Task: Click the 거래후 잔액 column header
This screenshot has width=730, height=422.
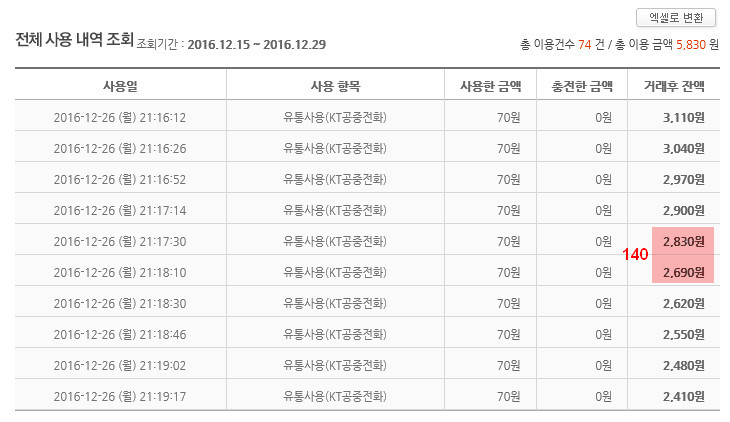Action: coord(674,85)
